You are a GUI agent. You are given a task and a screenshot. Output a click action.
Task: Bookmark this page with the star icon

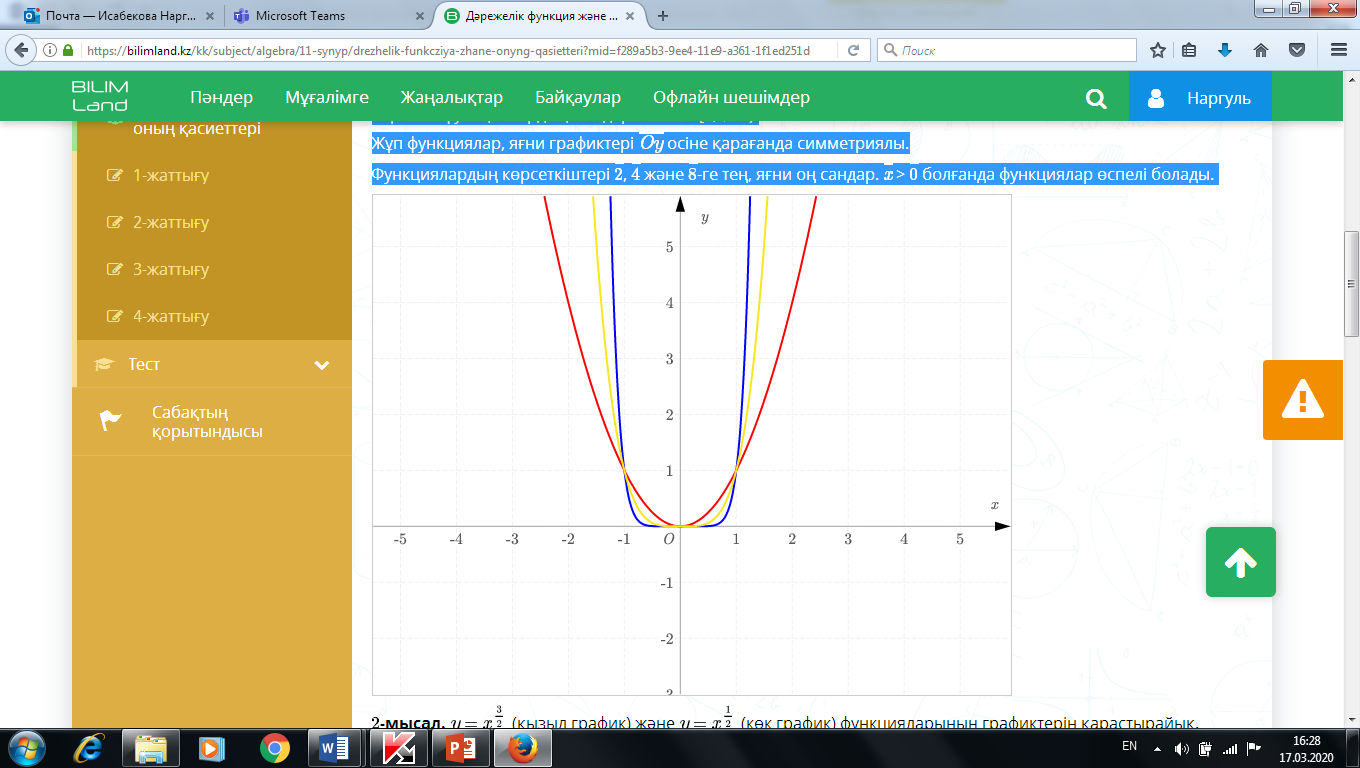pyautogui.click(x=1158, y=50)
